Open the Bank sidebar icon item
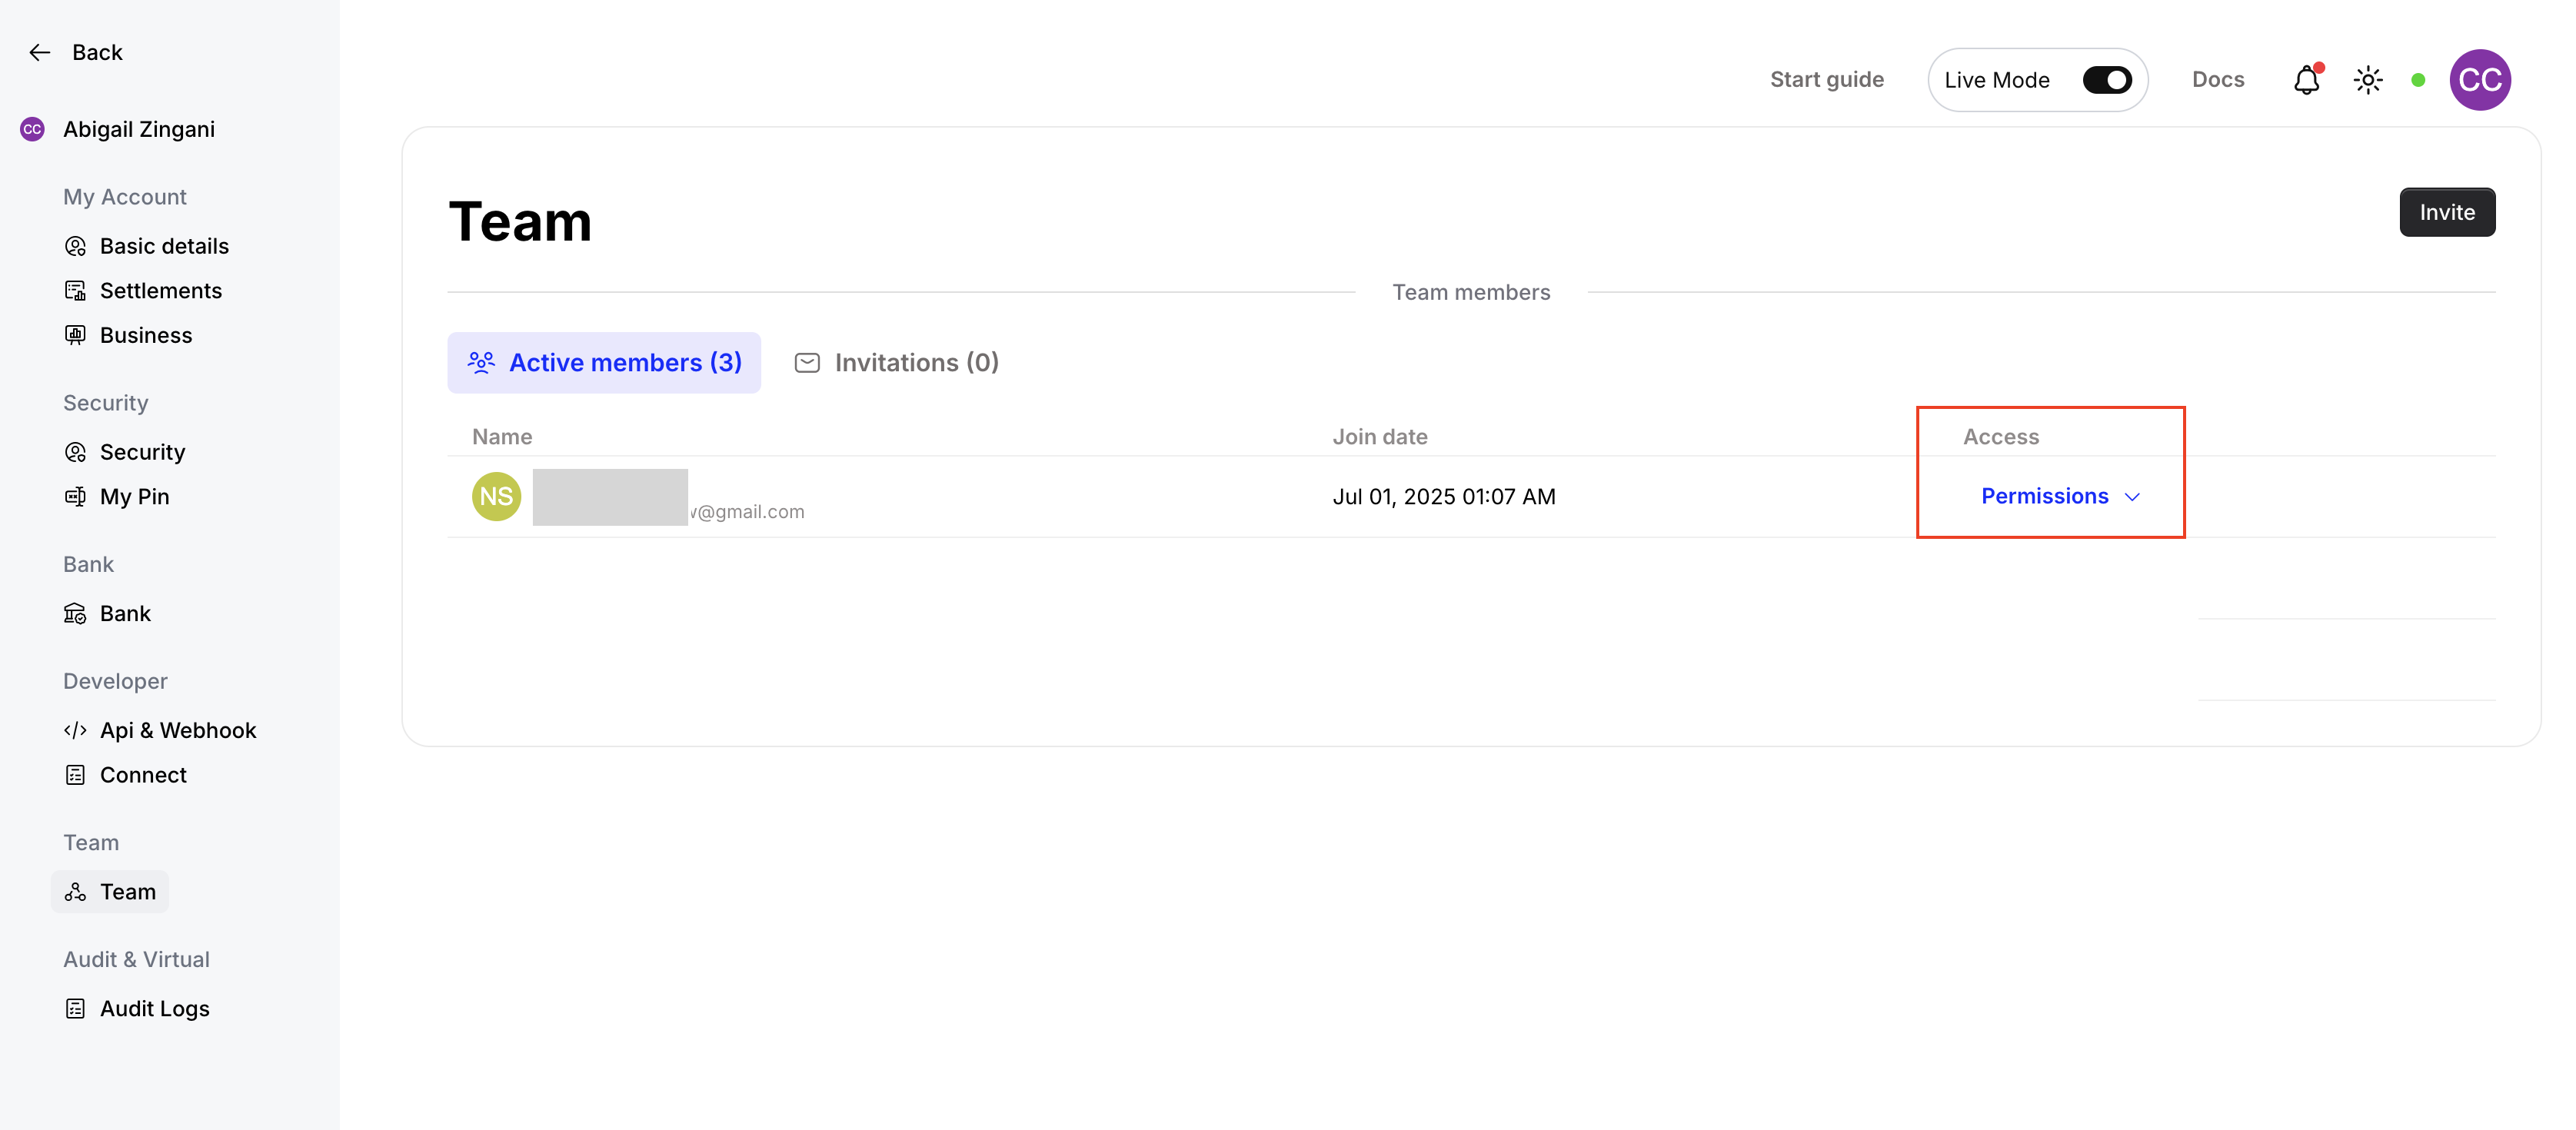The height and width of the screenshot is (1130, 2576). tap(75, 614)
